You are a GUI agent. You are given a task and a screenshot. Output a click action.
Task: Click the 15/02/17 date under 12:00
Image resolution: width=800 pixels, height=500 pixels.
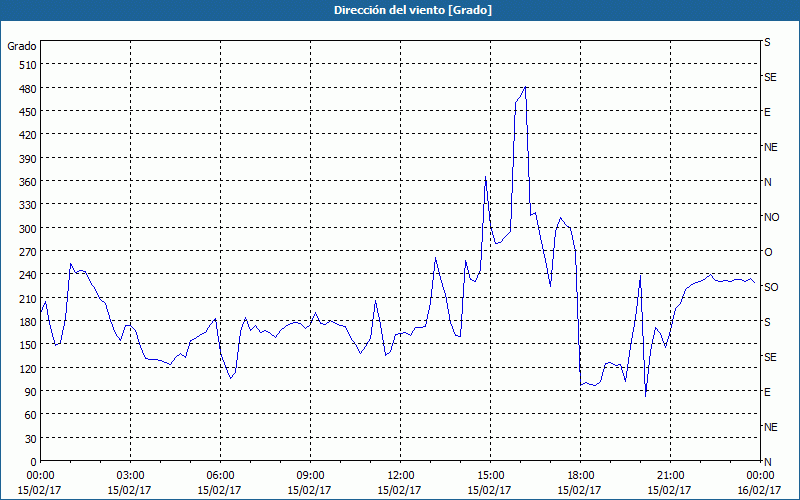(399, 490)
